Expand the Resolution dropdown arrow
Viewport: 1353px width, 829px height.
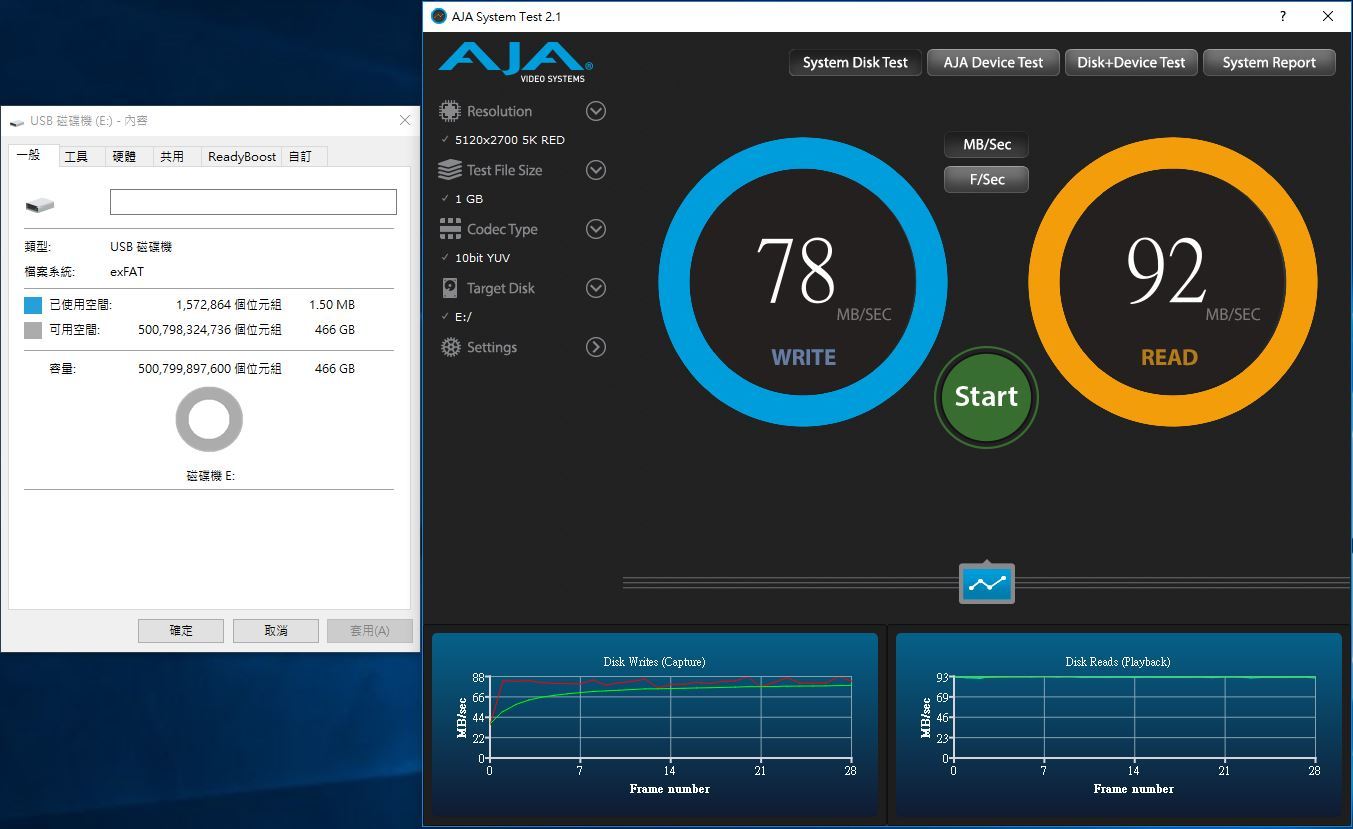[596, 111]
